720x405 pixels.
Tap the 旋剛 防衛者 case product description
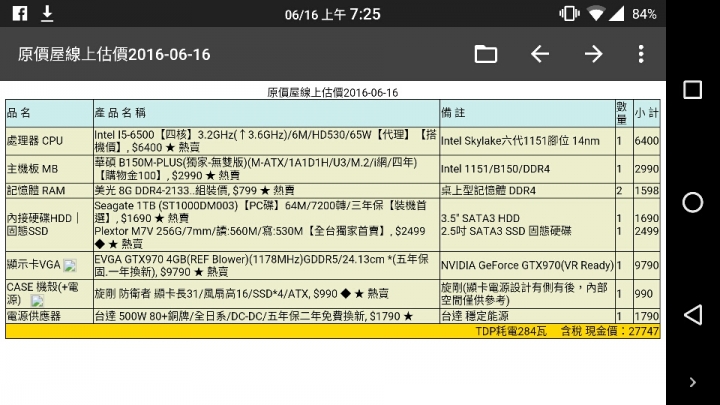242,293
